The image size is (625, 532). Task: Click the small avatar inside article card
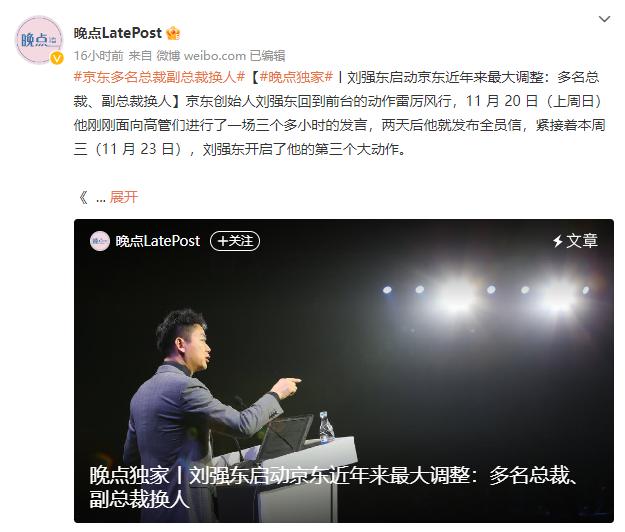(100, 241)
